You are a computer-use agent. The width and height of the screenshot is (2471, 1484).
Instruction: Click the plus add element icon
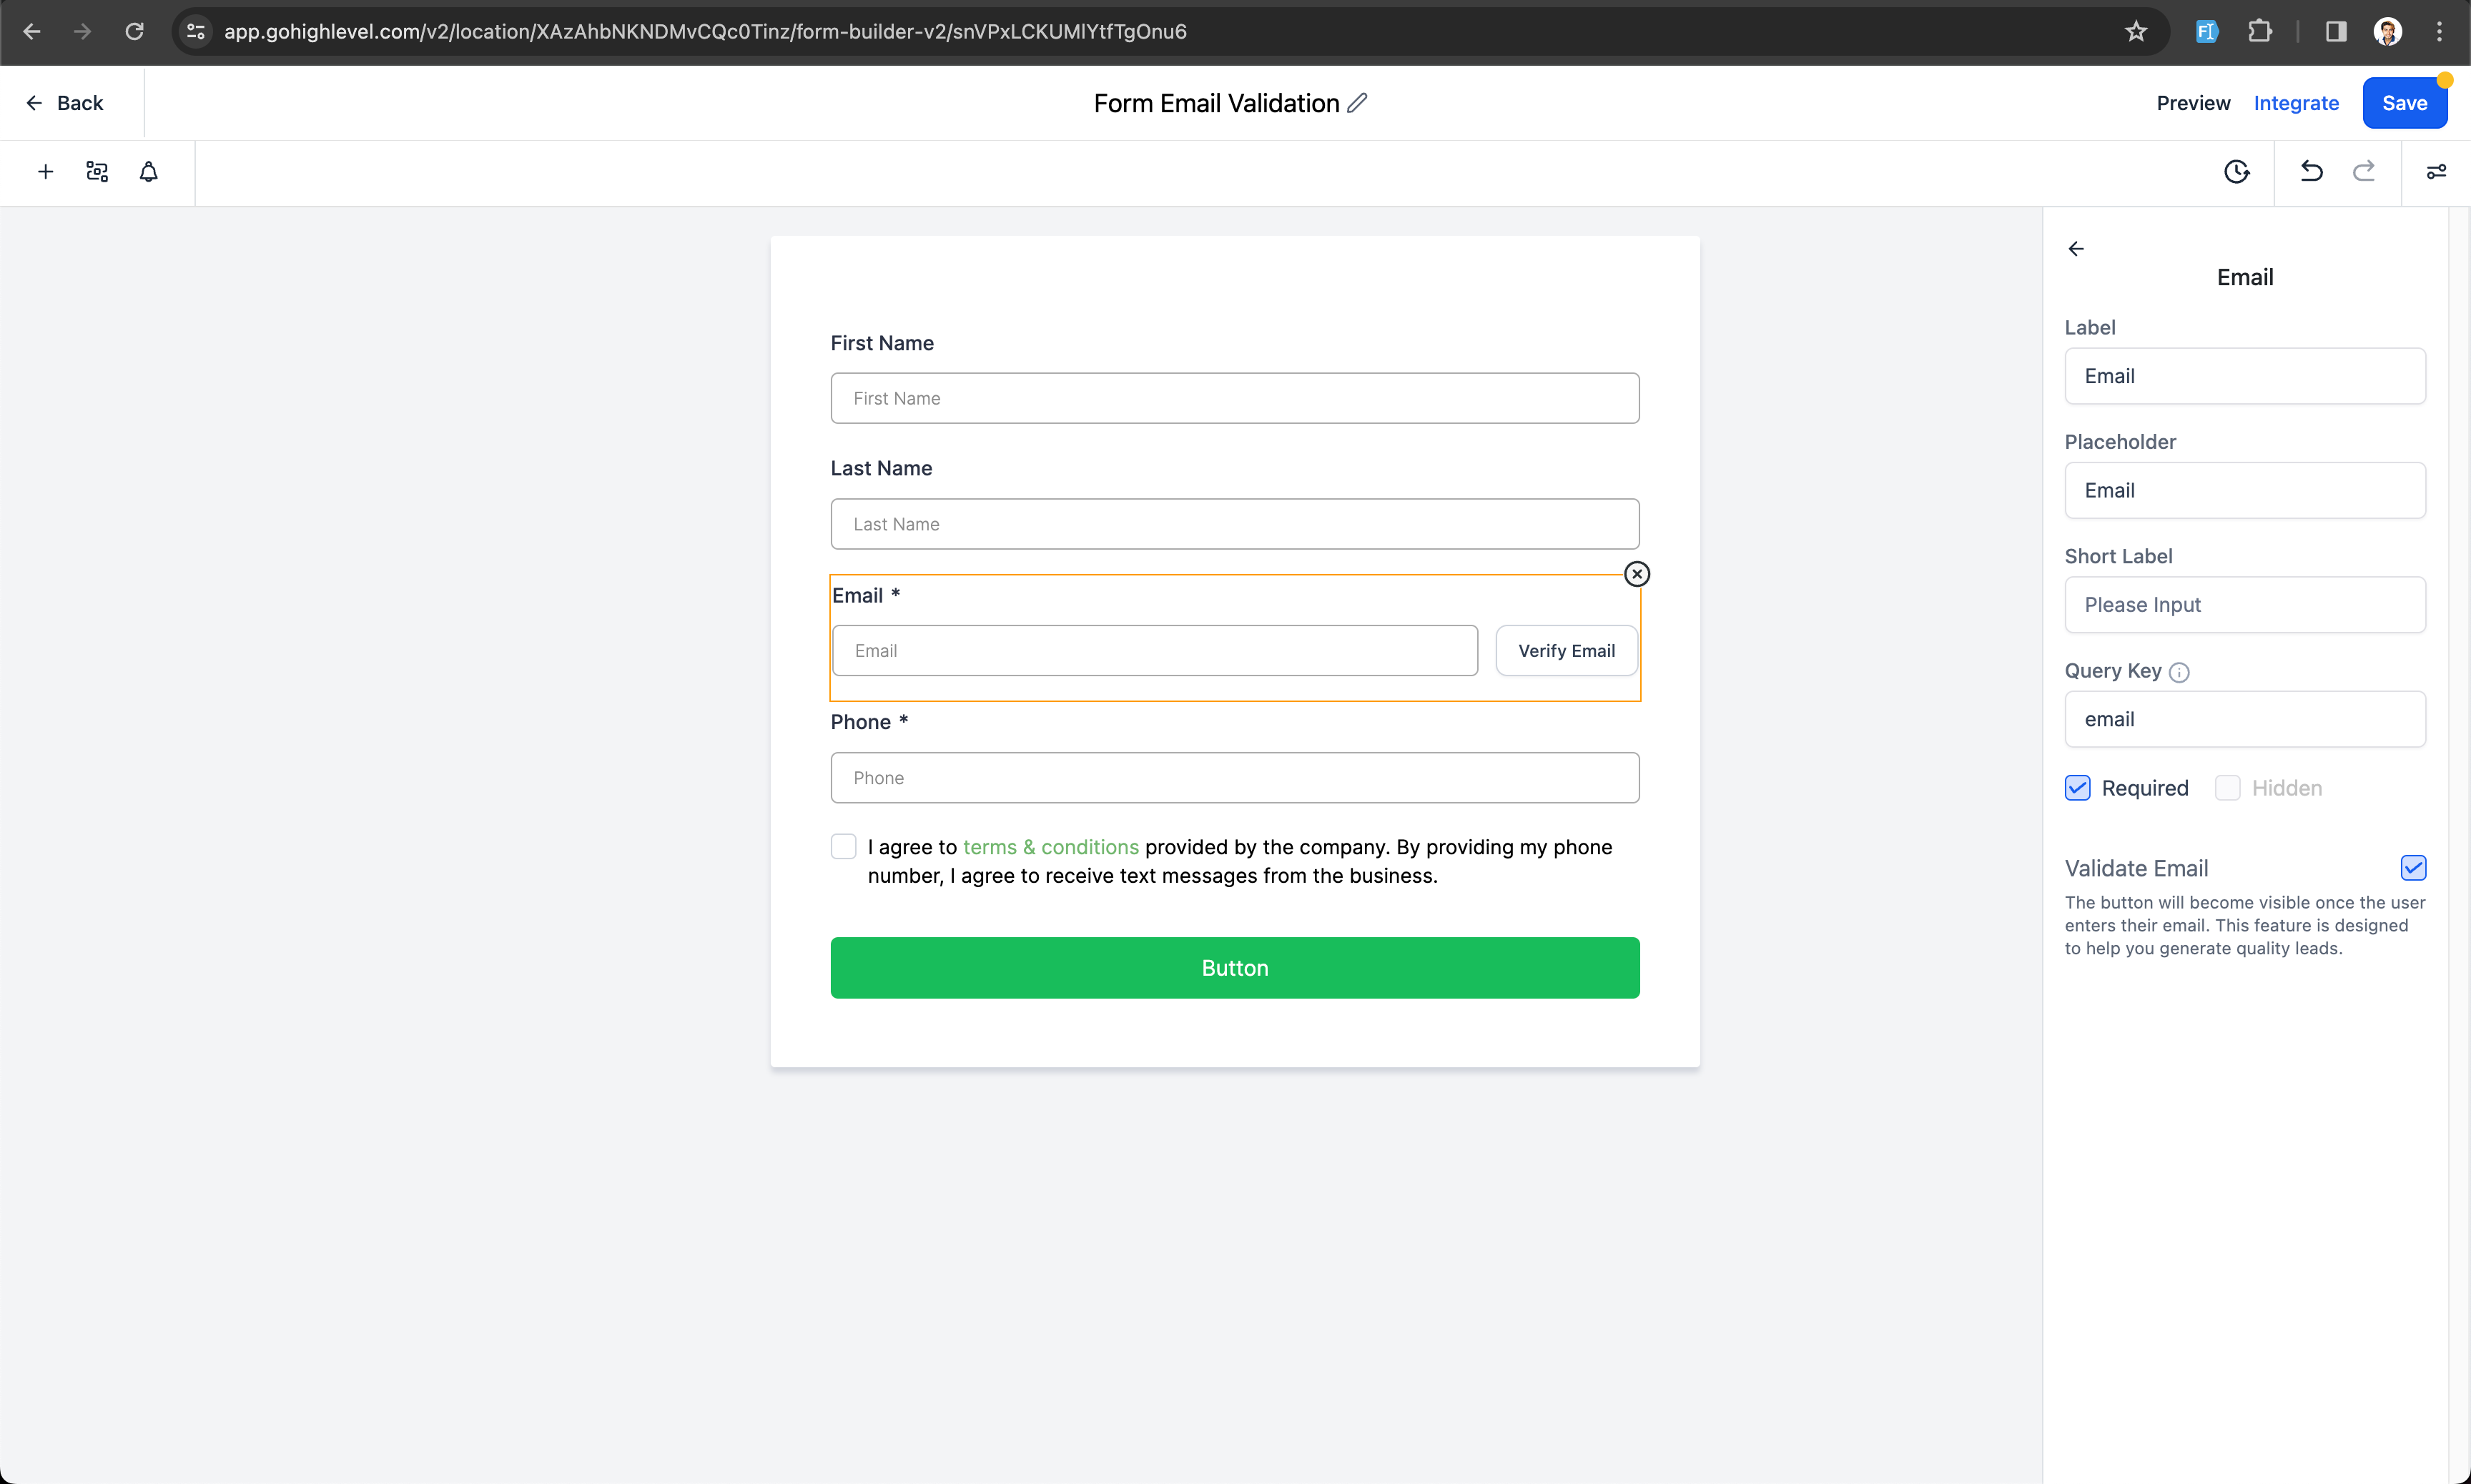click(45, 172)
